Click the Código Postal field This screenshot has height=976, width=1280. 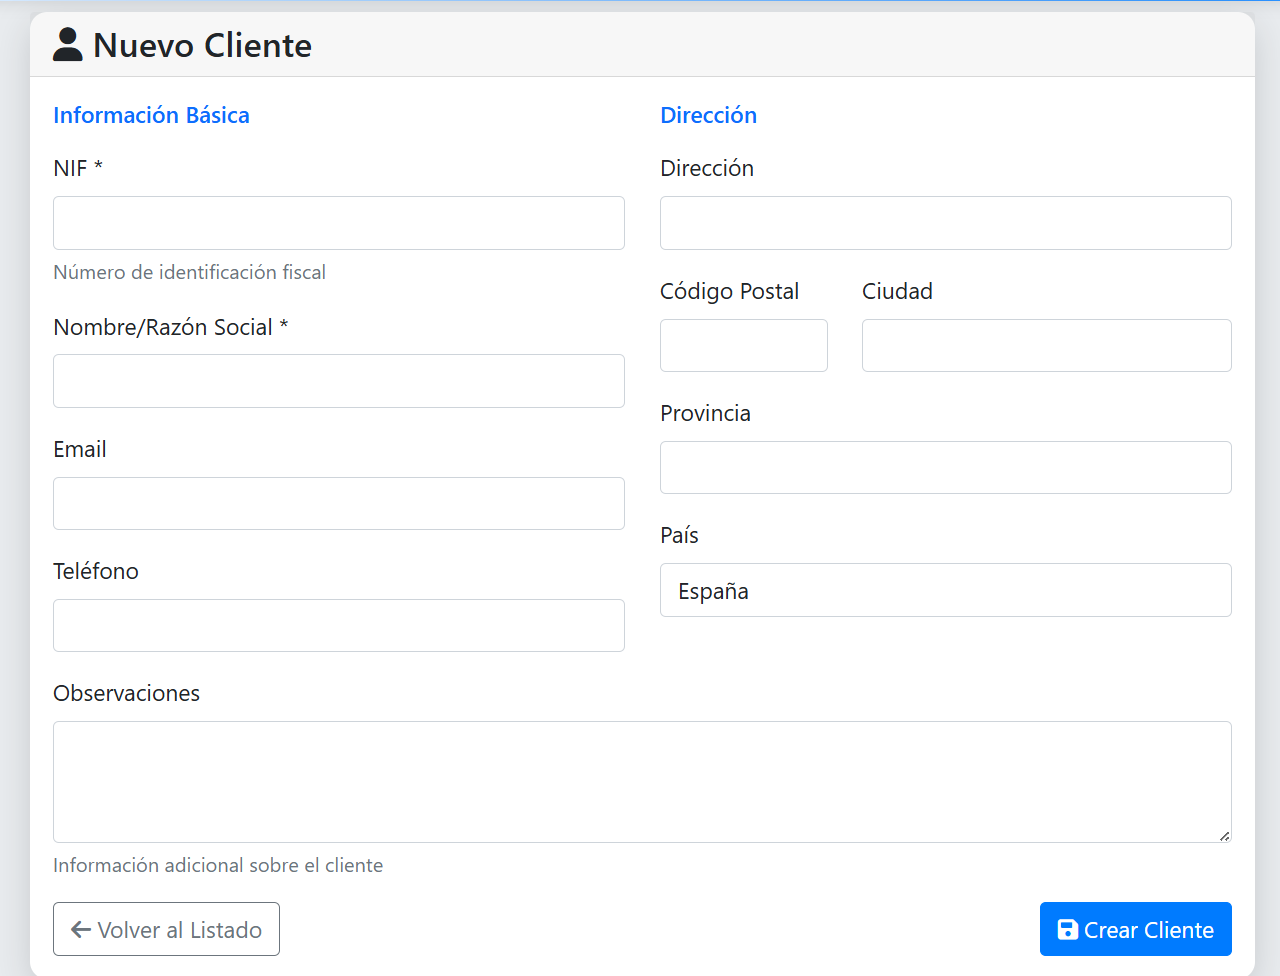[x=743, y=345]
